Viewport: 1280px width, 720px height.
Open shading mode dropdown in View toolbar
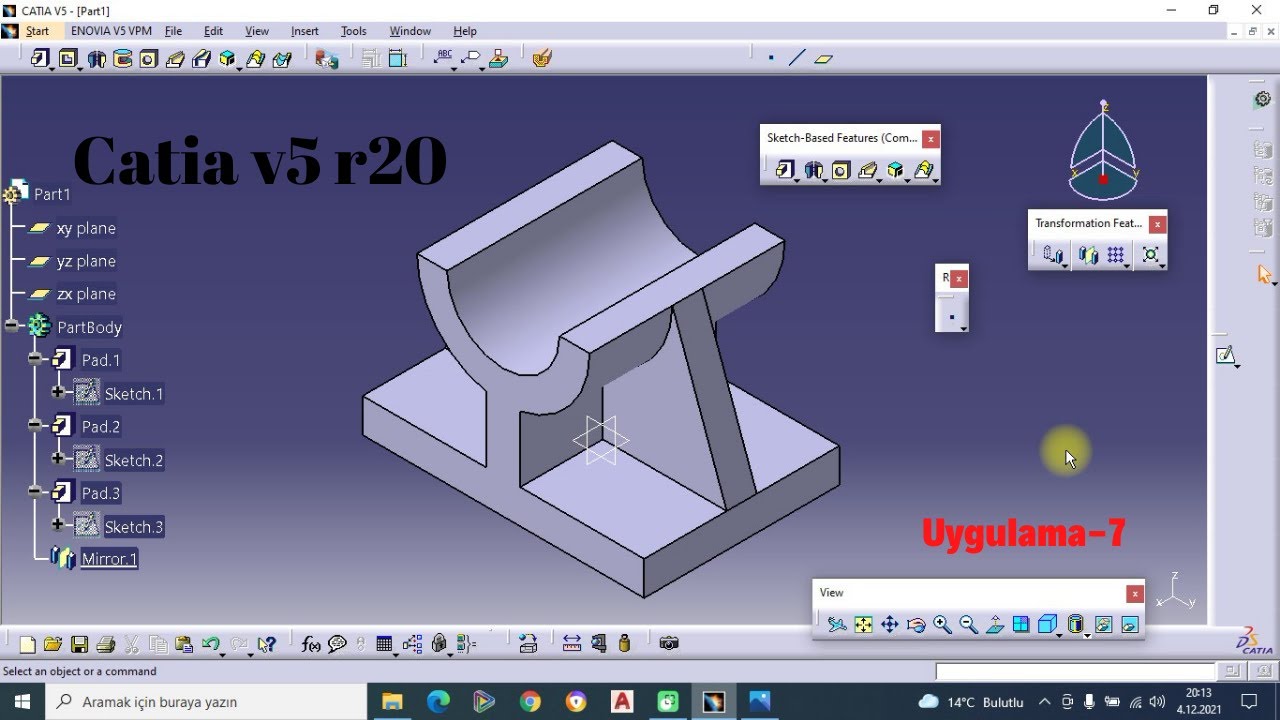[1087, 635]
